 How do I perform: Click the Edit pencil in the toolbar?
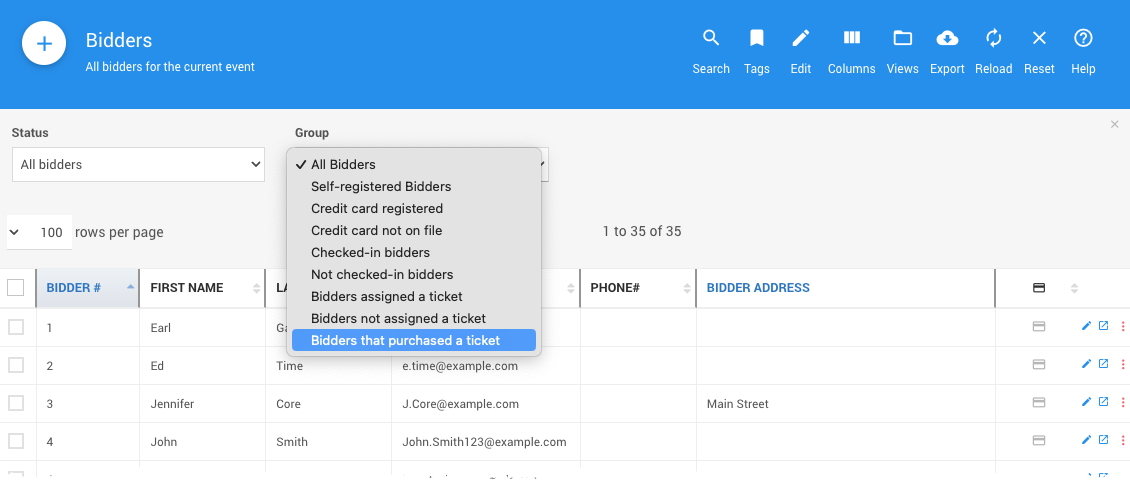801,50
